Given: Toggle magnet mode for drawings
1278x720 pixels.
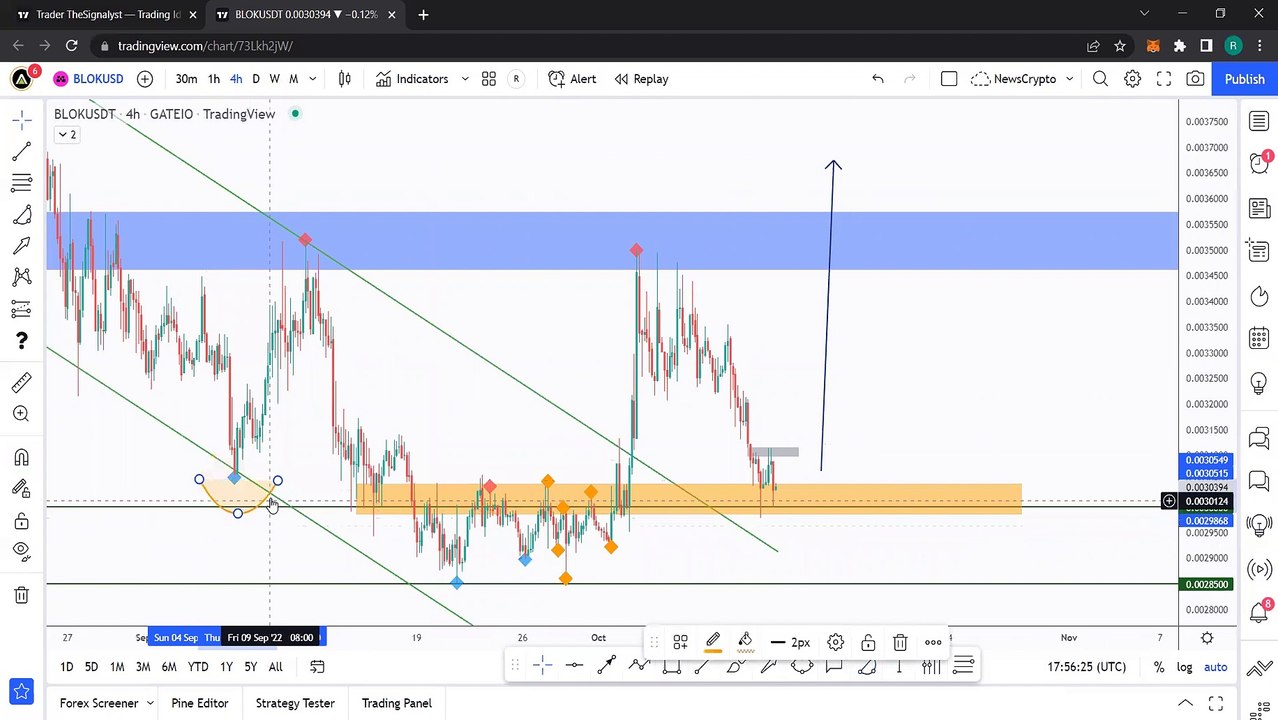Looking at the screenshot, I should point(21,457).
